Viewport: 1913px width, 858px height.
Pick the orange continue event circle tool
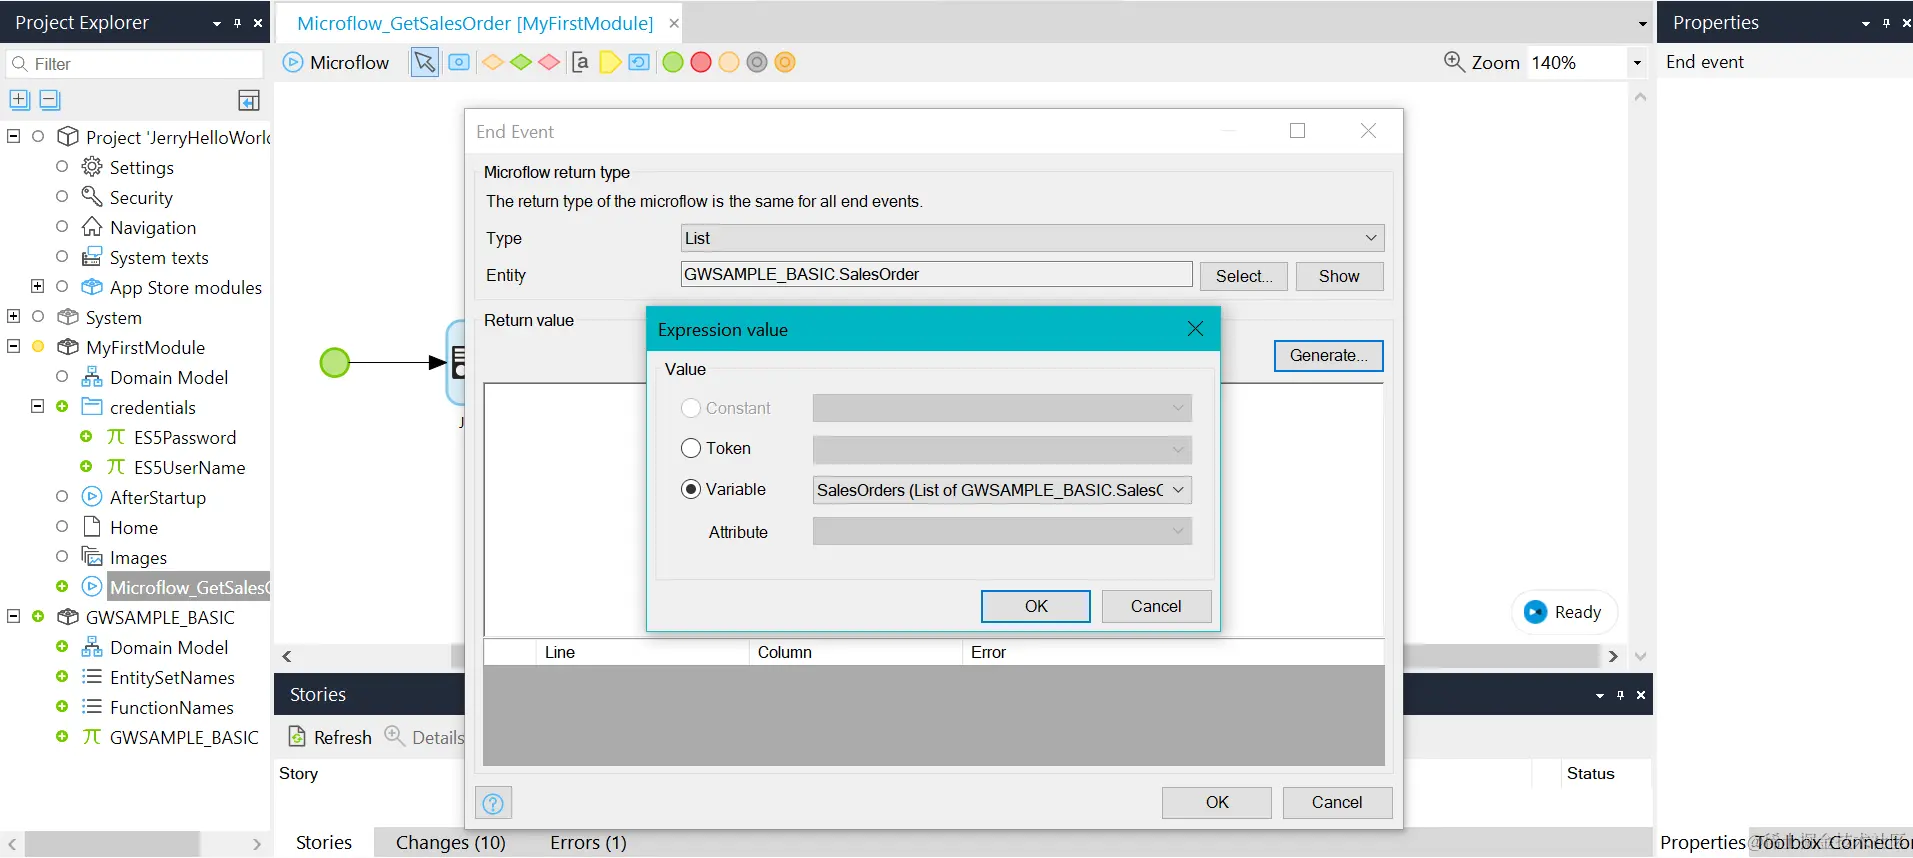click(x=785, y=62)
